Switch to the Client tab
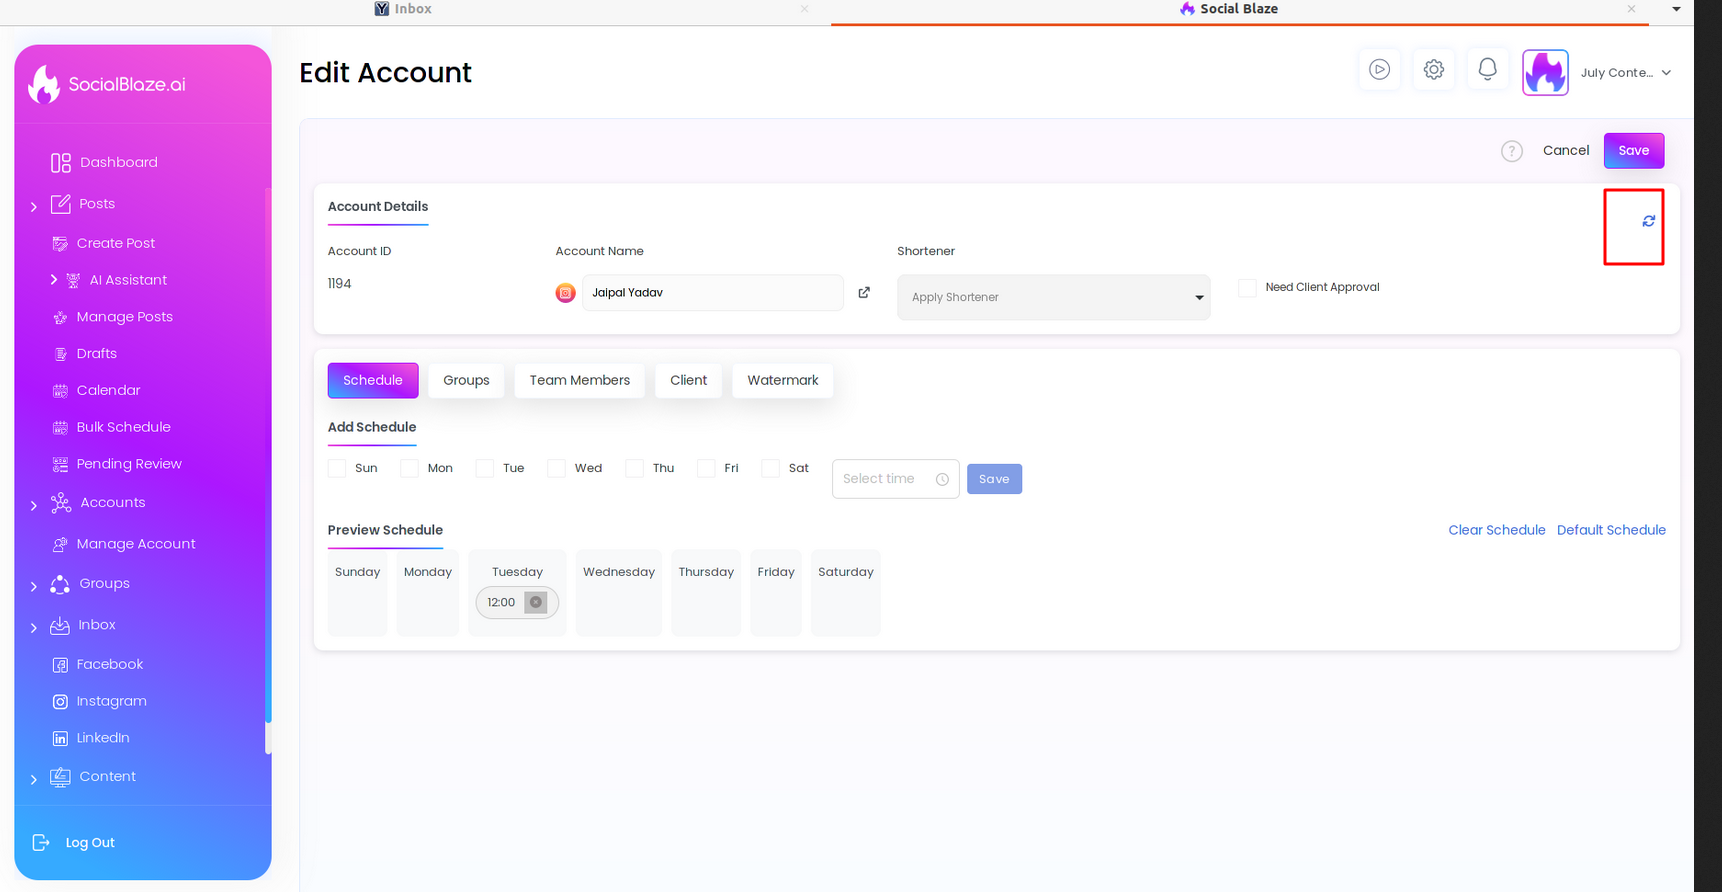This screenshot has height=892, width=1722. click(688, 380)
